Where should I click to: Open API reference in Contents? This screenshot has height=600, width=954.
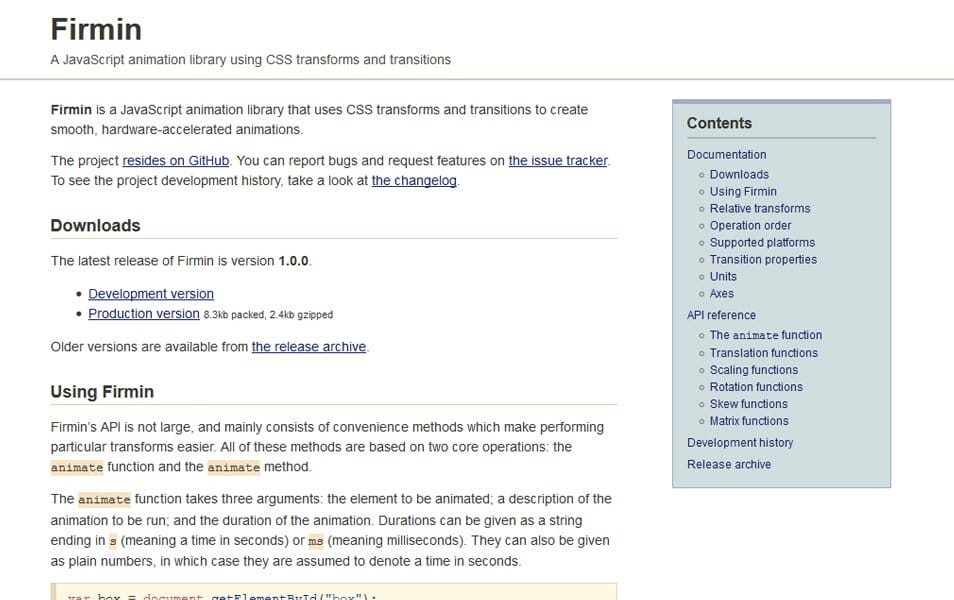point(721,315)
